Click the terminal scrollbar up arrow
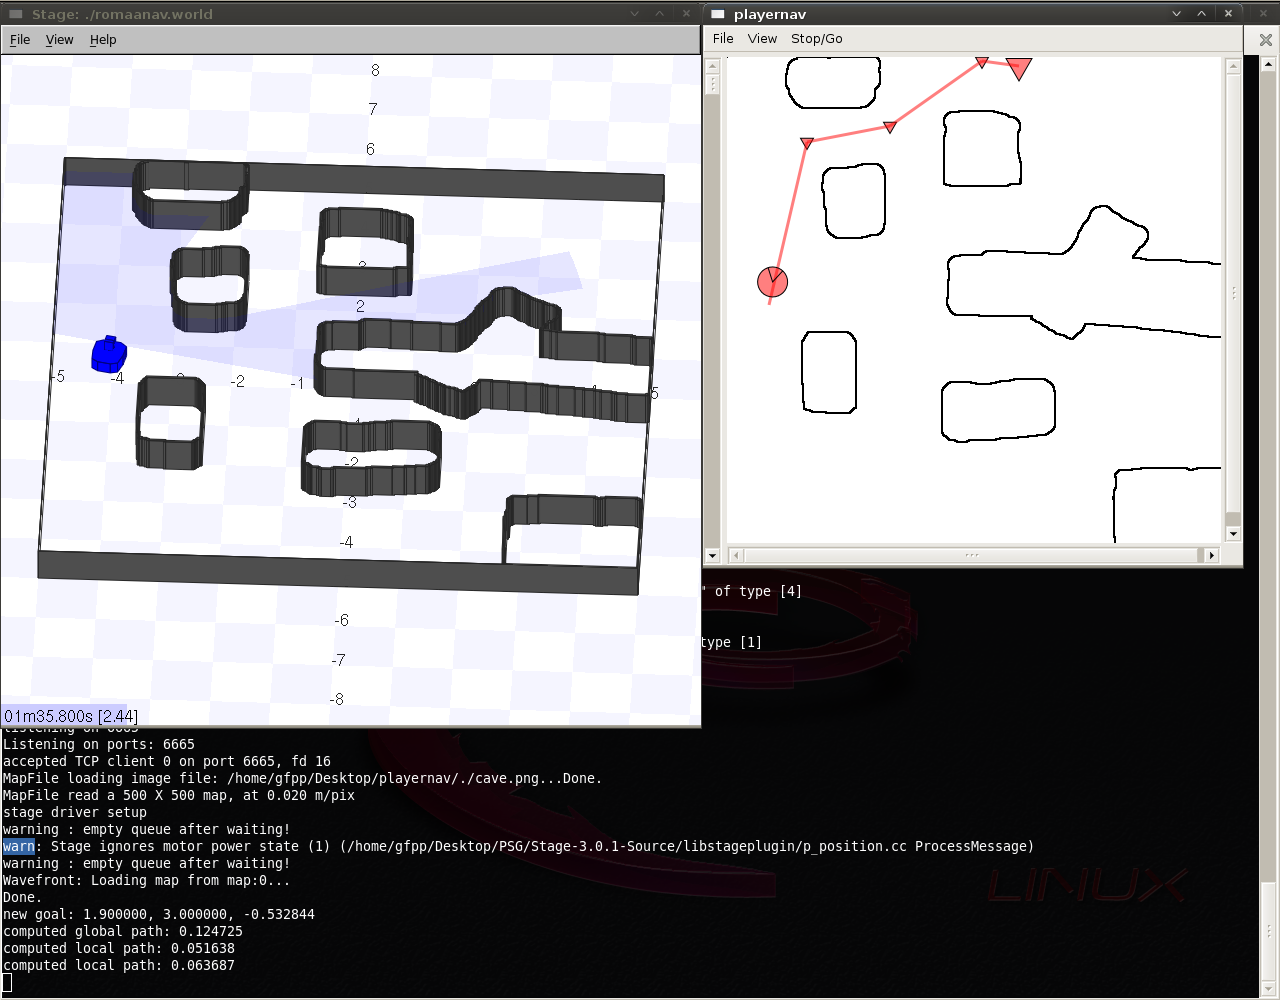This screenshot has width=1280, height=1000. coord(1269,65)
